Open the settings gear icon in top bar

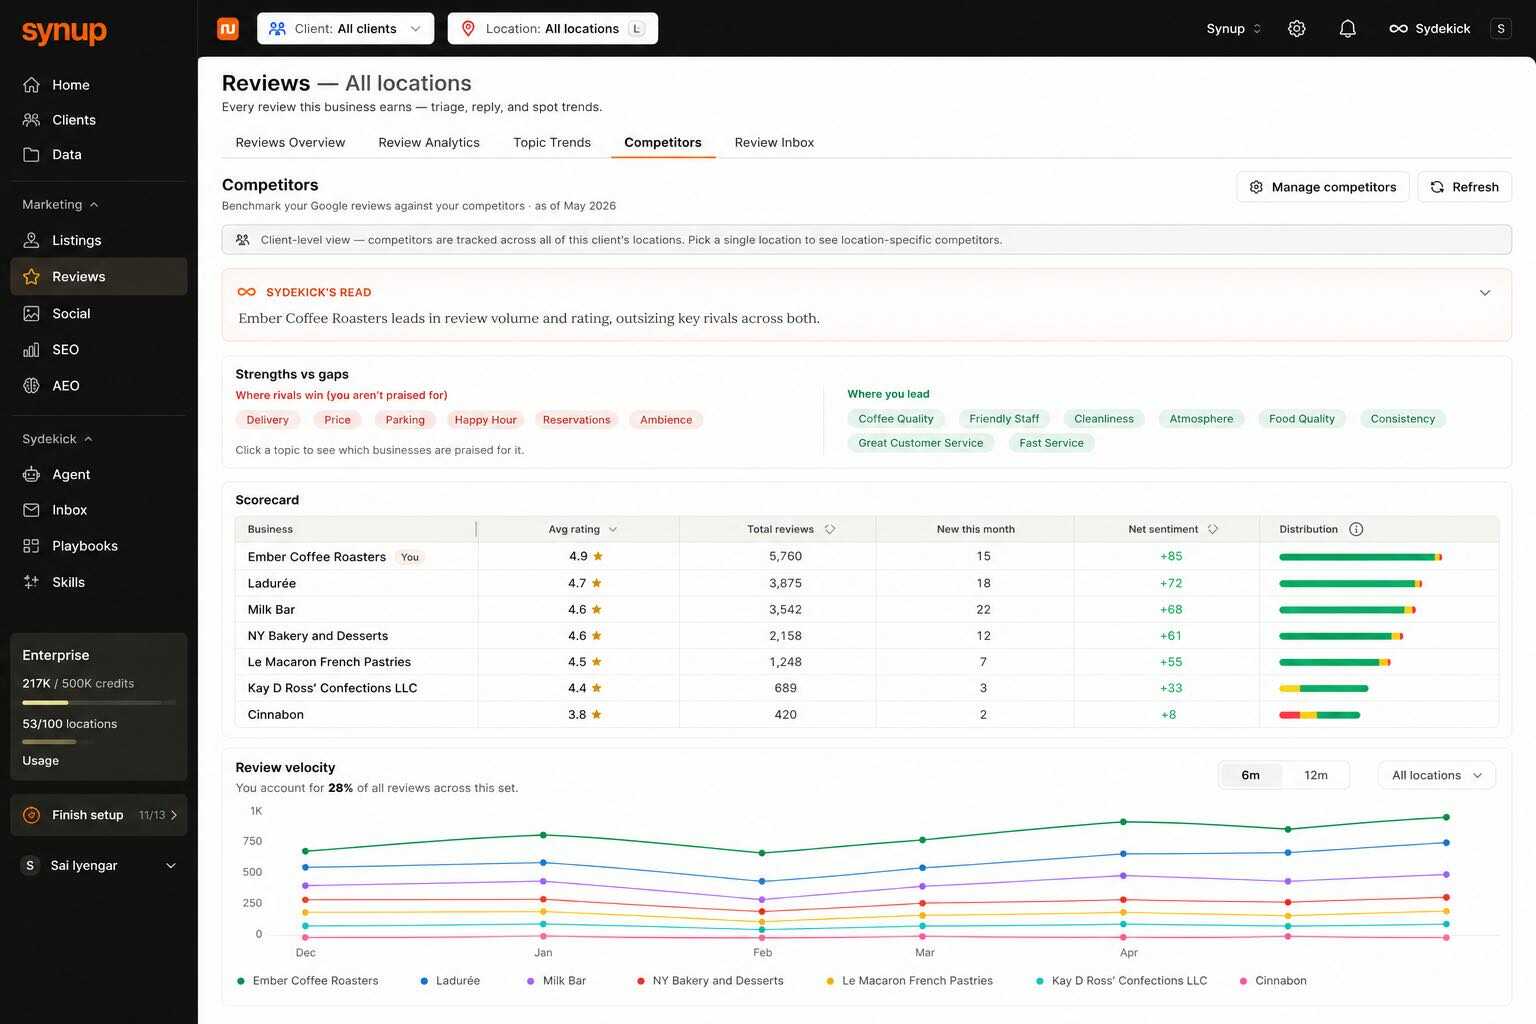1296,29
